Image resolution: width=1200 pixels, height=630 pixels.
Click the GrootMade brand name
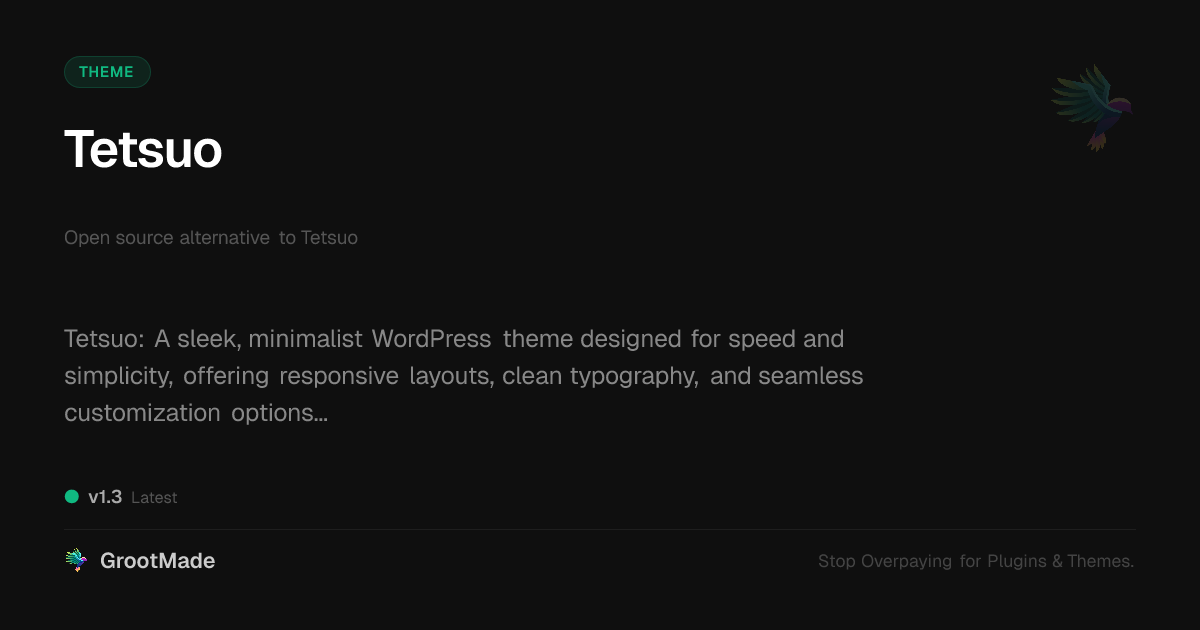pos(157,561)
